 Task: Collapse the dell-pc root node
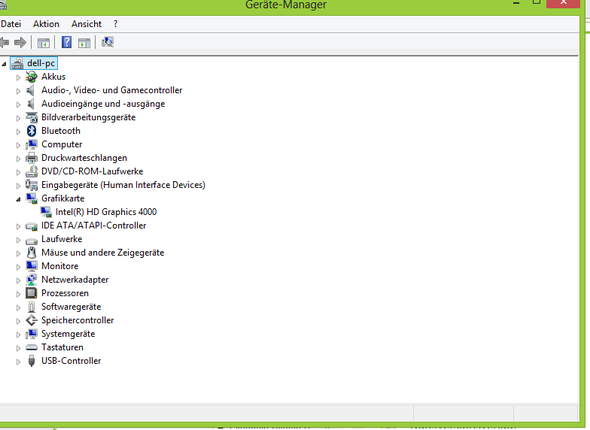point(4,64)
